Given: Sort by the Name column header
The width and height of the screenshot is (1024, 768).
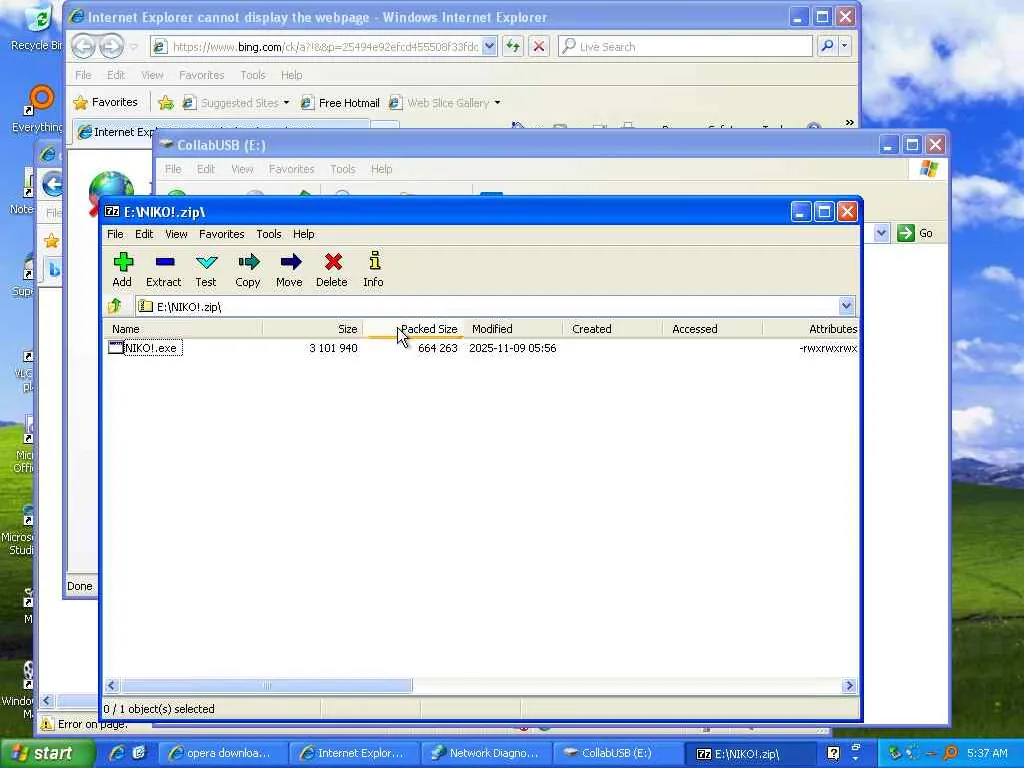Looking at the screenshot, I should click(183, 328).
